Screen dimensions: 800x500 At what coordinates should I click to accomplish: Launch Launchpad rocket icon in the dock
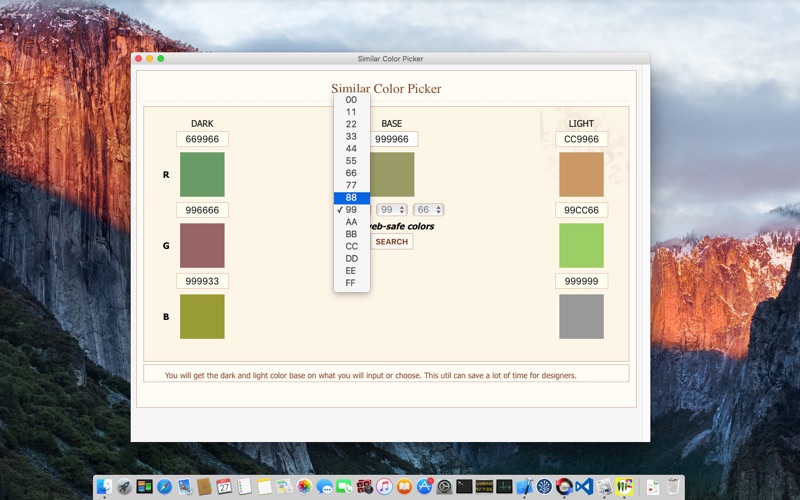coord(124,487)
